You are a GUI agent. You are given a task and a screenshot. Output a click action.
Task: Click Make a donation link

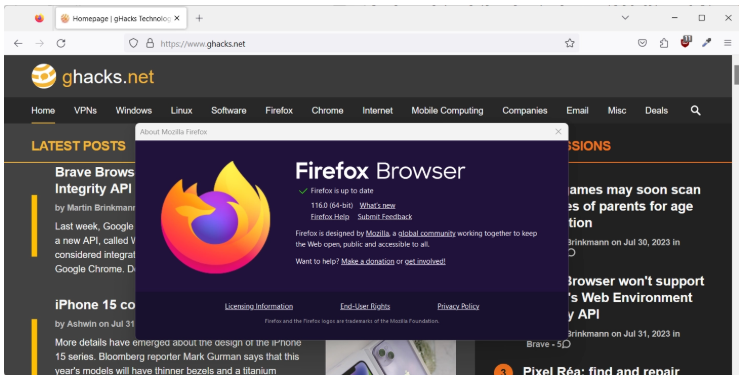368,261
